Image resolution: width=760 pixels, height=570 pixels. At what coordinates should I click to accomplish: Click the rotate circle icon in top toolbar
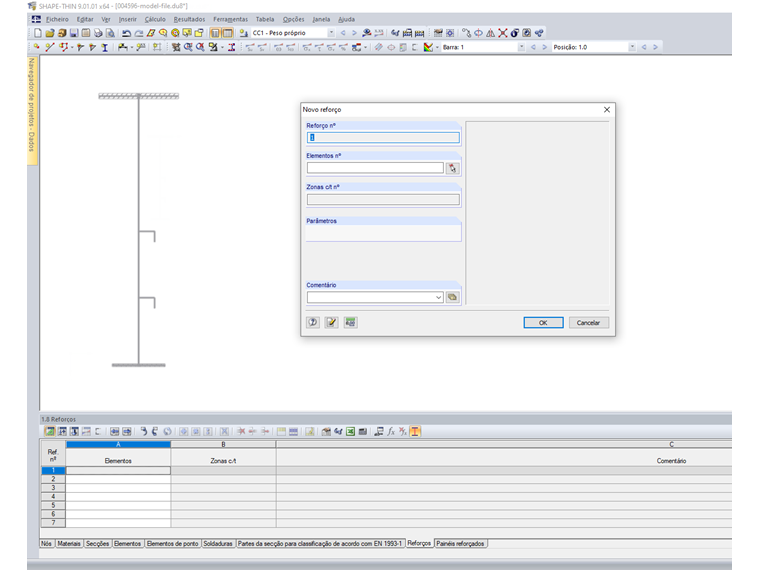pos(478,33)
